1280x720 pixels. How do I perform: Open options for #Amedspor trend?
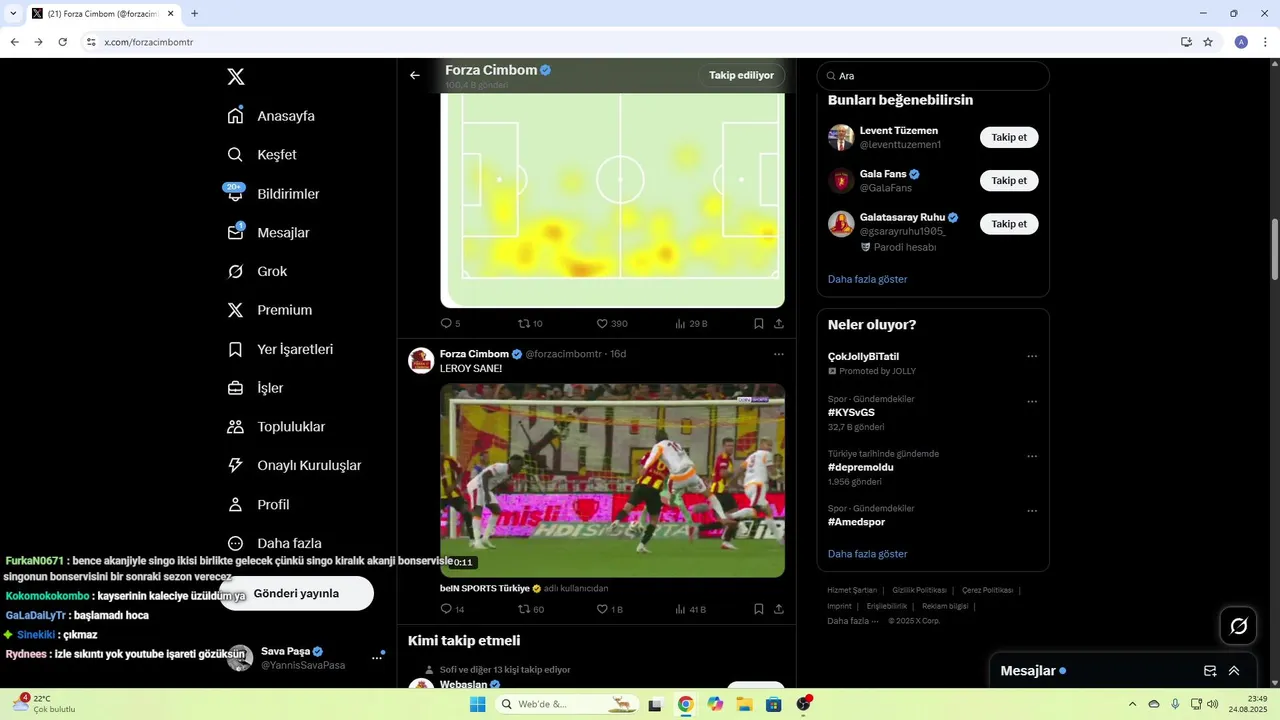tap(1032, 511)
